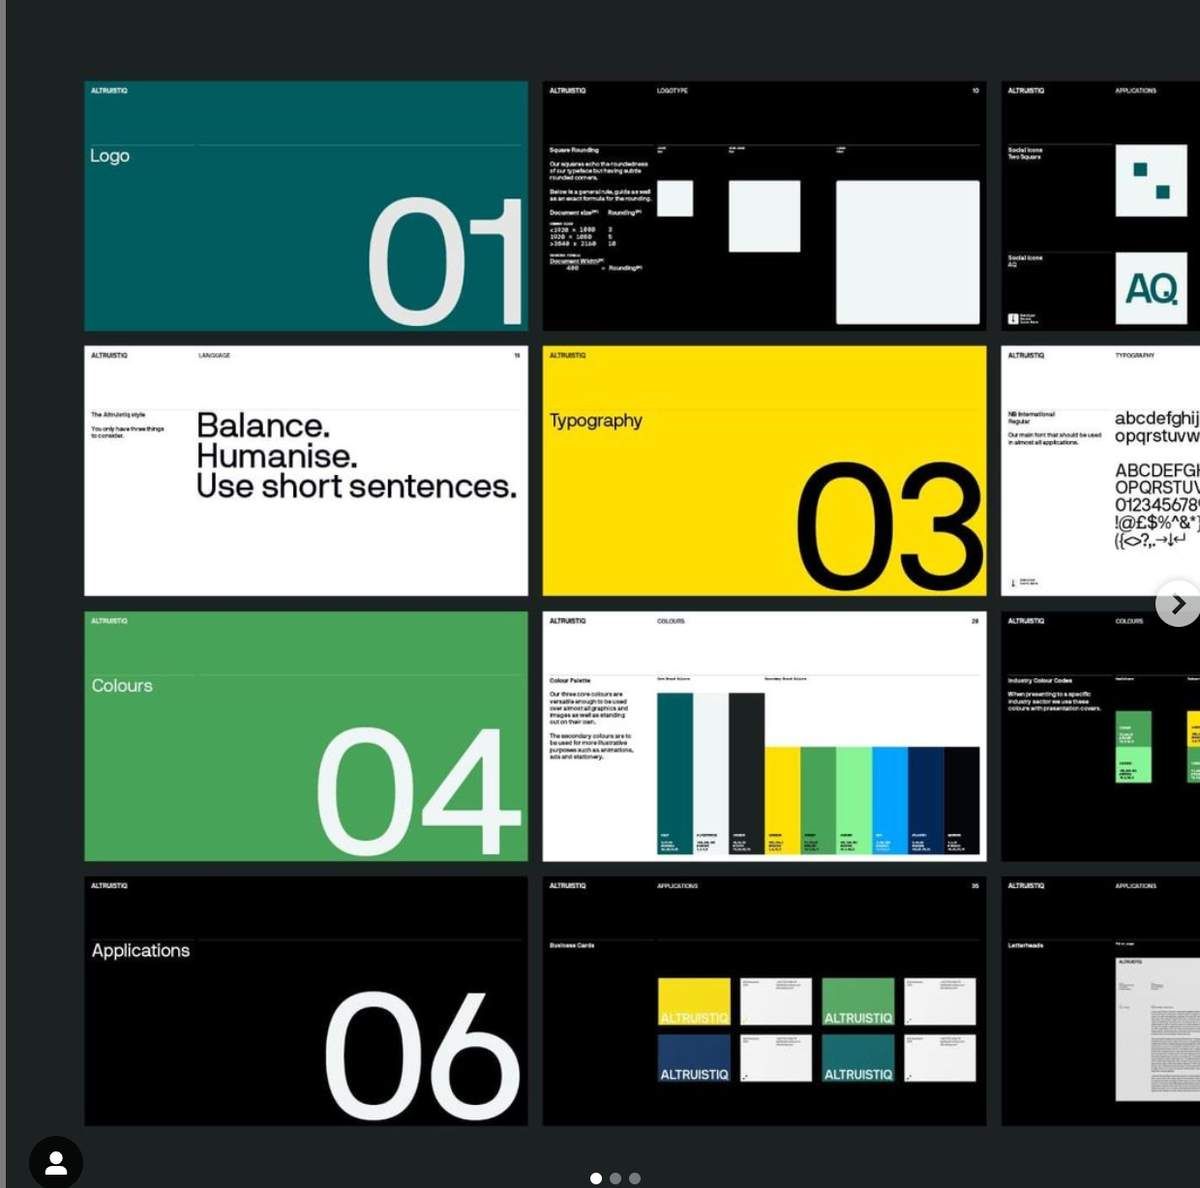Viewport: 1200px width, 1188px height.
Task: Open the Logo 01 slide
Action: click(305, 205)
